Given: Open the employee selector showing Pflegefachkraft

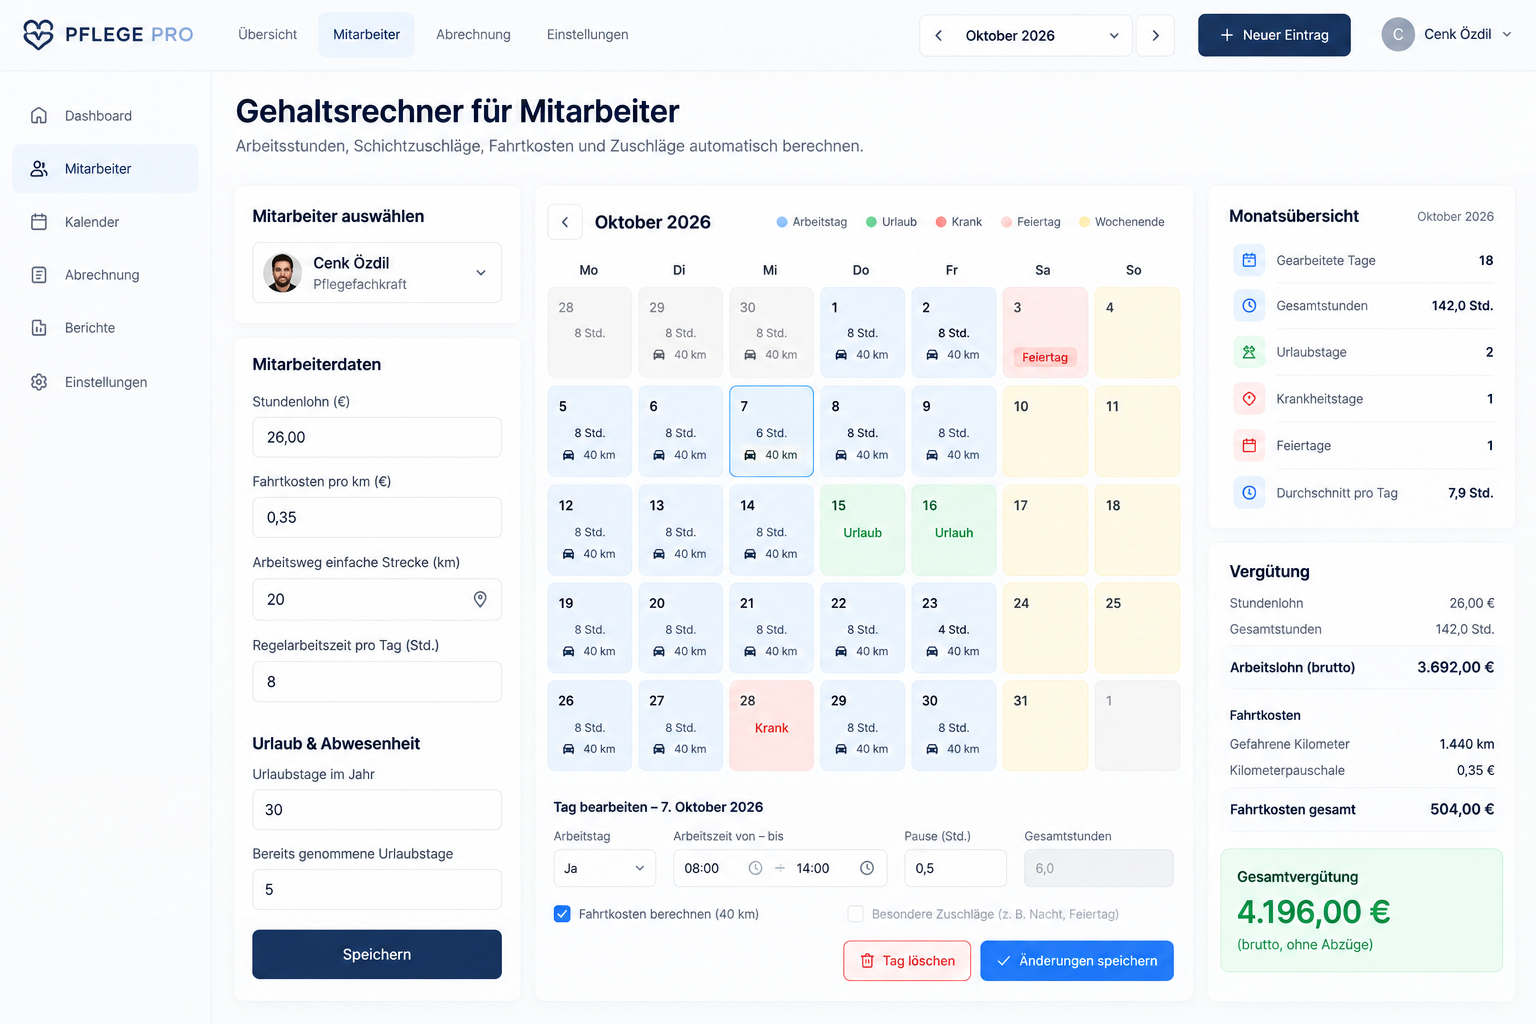Looking at the screenshot, I should [x=377, y=272].
